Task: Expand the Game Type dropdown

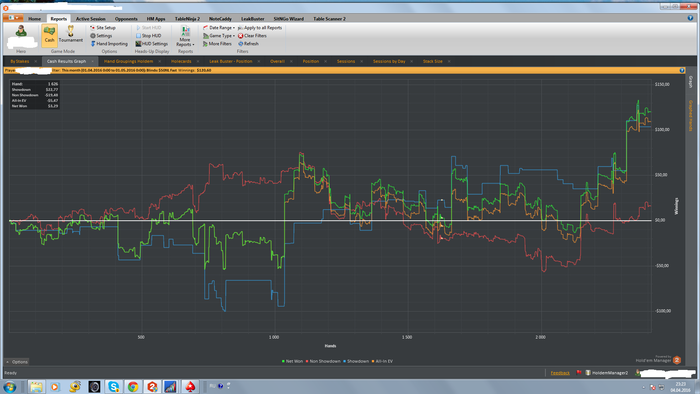Action: [219, 36]
